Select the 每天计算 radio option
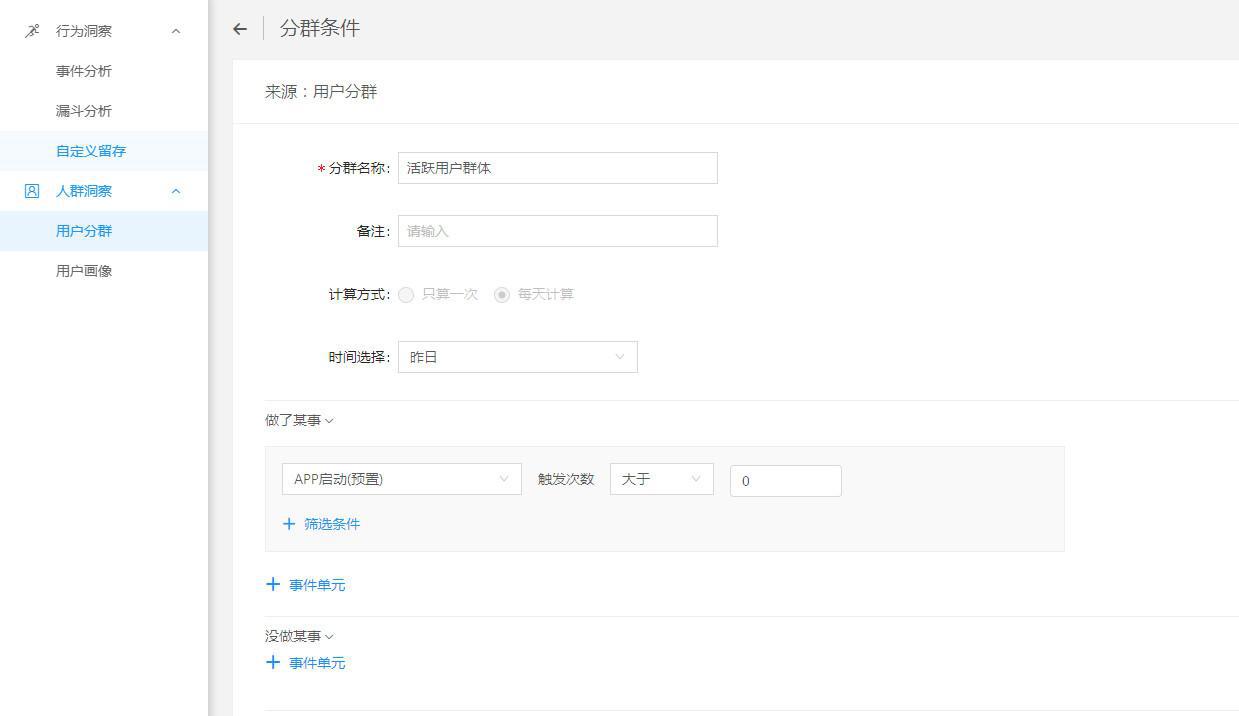Screen dimensions: 1239x716 [502, 295]
